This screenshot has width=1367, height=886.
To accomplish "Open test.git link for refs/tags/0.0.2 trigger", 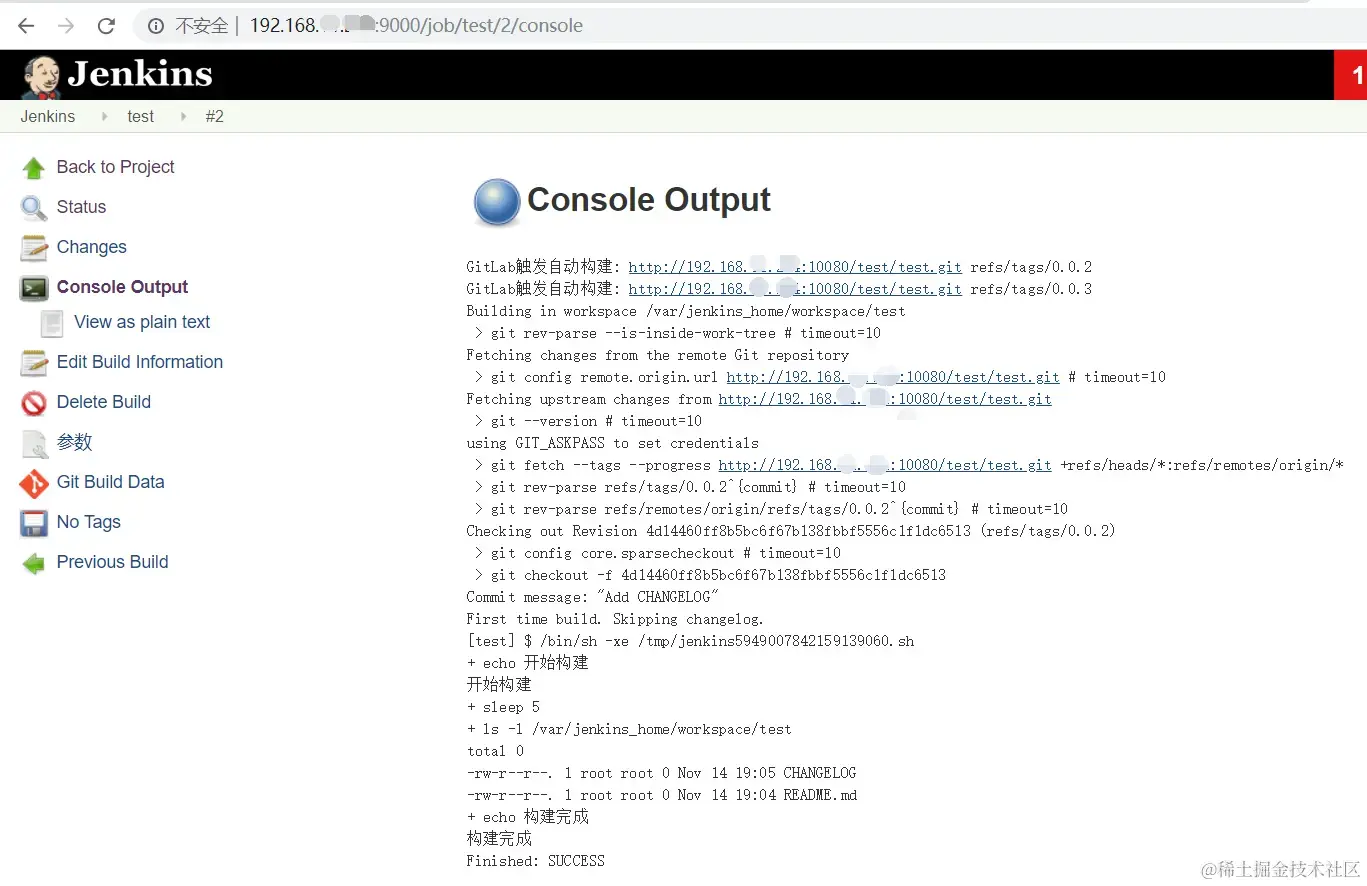I will click(x=795, y=267).
